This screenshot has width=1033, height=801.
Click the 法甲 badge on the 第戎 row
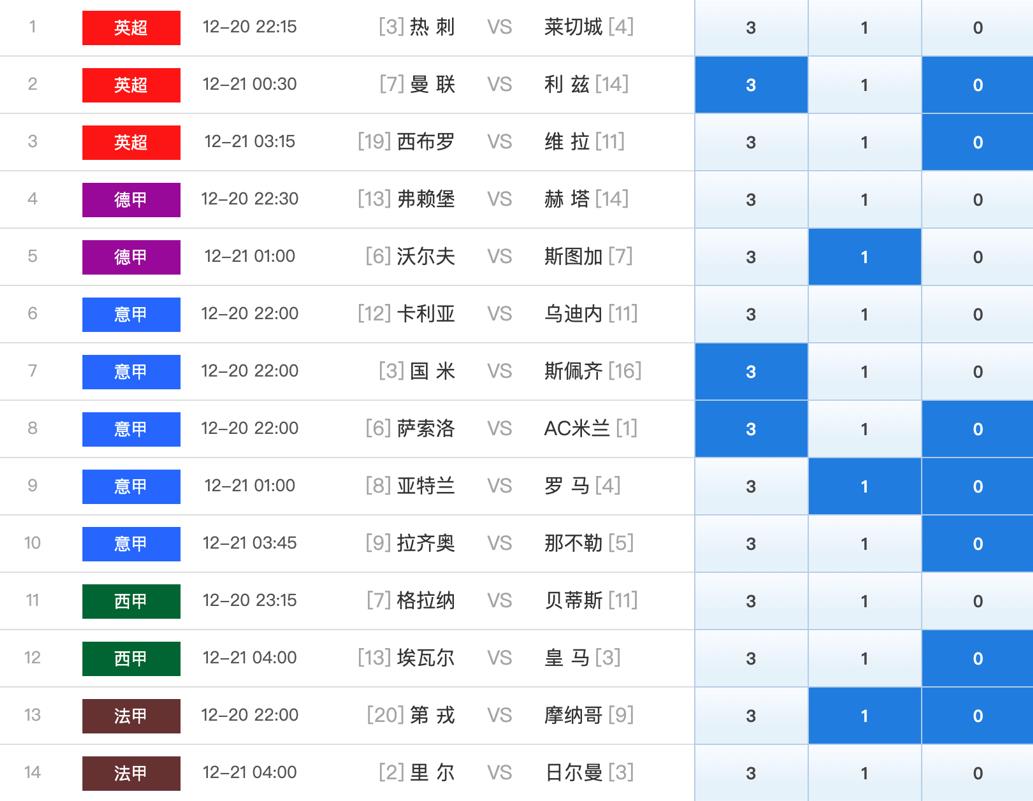point(131,715)
